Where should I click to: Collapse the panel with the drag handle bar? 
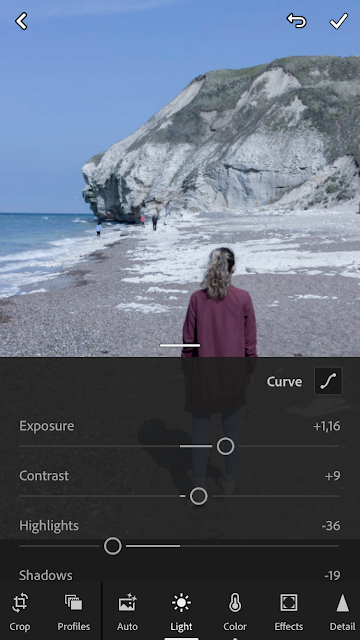tap(180, 345)
